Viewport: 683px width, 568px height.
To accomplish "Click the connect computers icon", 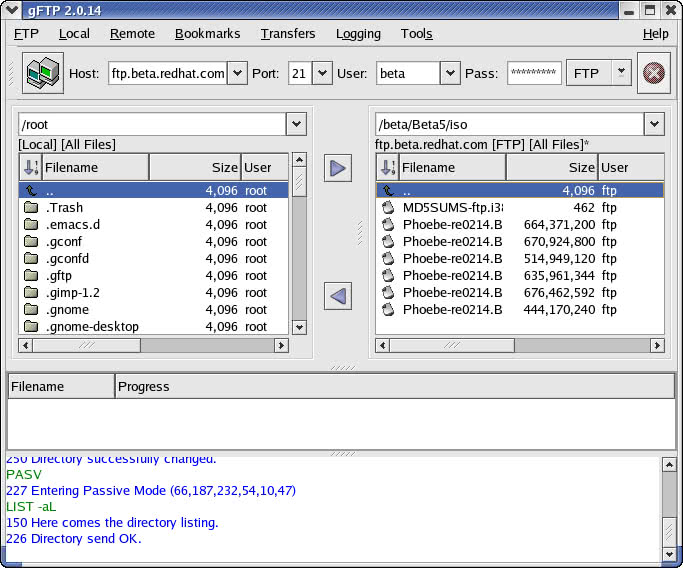I will click(x=43, y=73).
